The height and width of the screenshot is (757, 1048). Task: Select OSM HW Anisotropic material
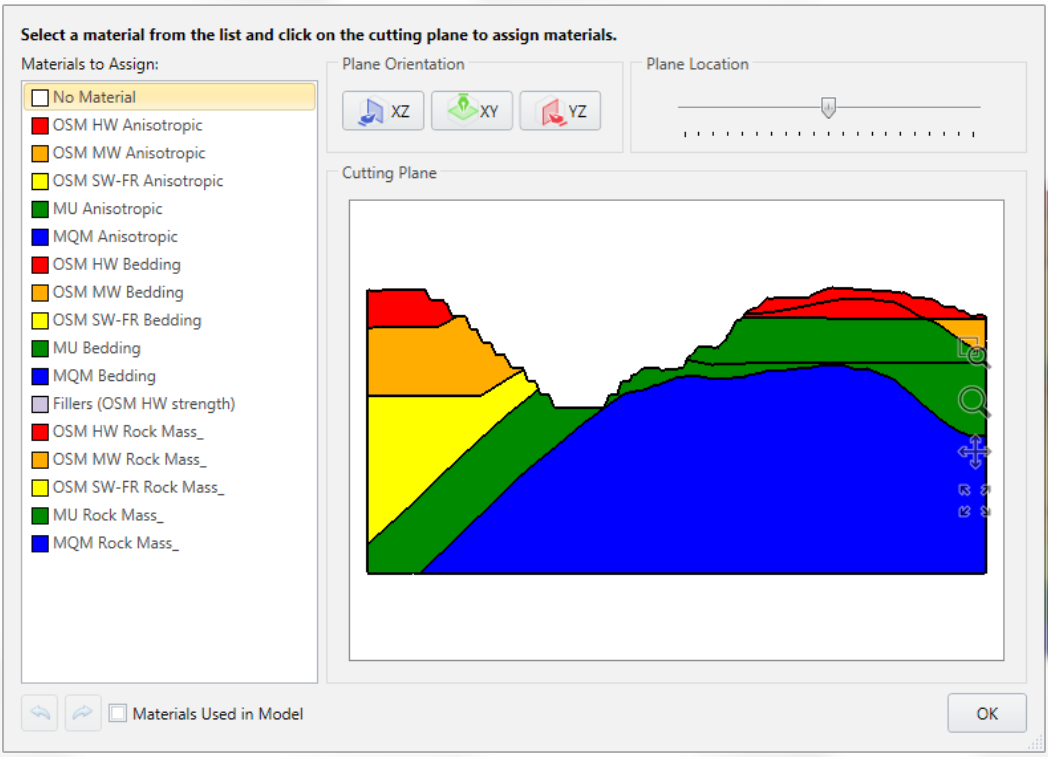(127, 125)
